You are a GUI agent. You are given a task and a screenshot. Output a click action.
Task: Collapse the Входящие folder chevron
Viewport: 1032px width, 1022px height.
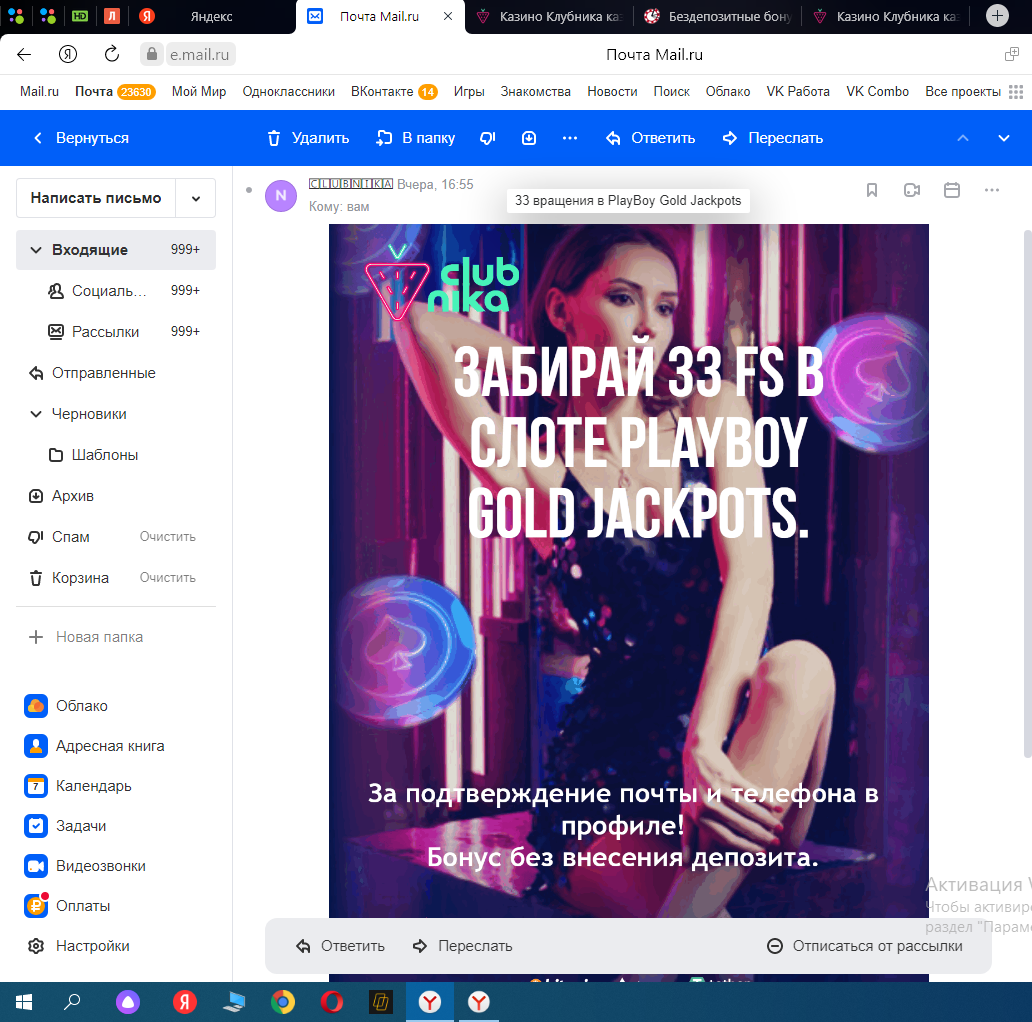point(36,250)
